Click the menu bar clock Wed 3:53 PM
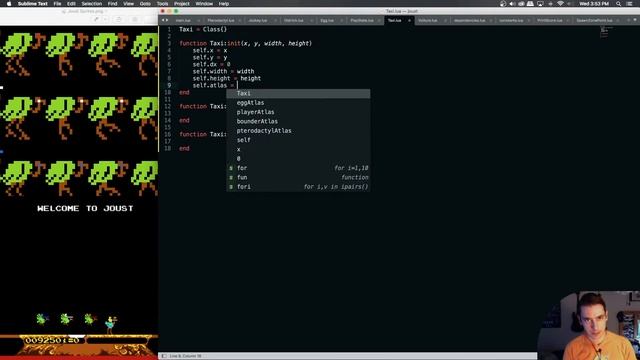 pos(593,4)
